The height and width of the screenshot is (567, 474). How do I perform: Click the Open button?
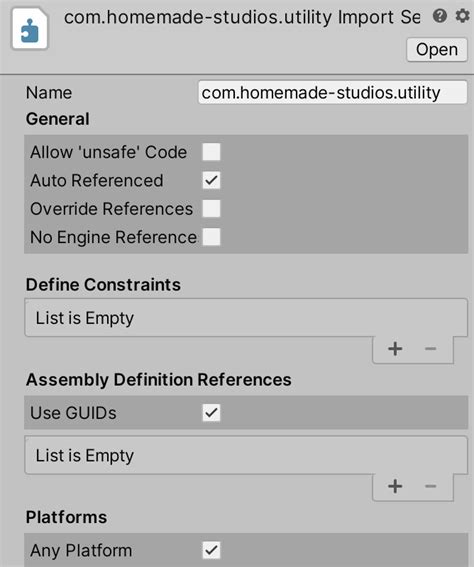click(x=437, y=50)
